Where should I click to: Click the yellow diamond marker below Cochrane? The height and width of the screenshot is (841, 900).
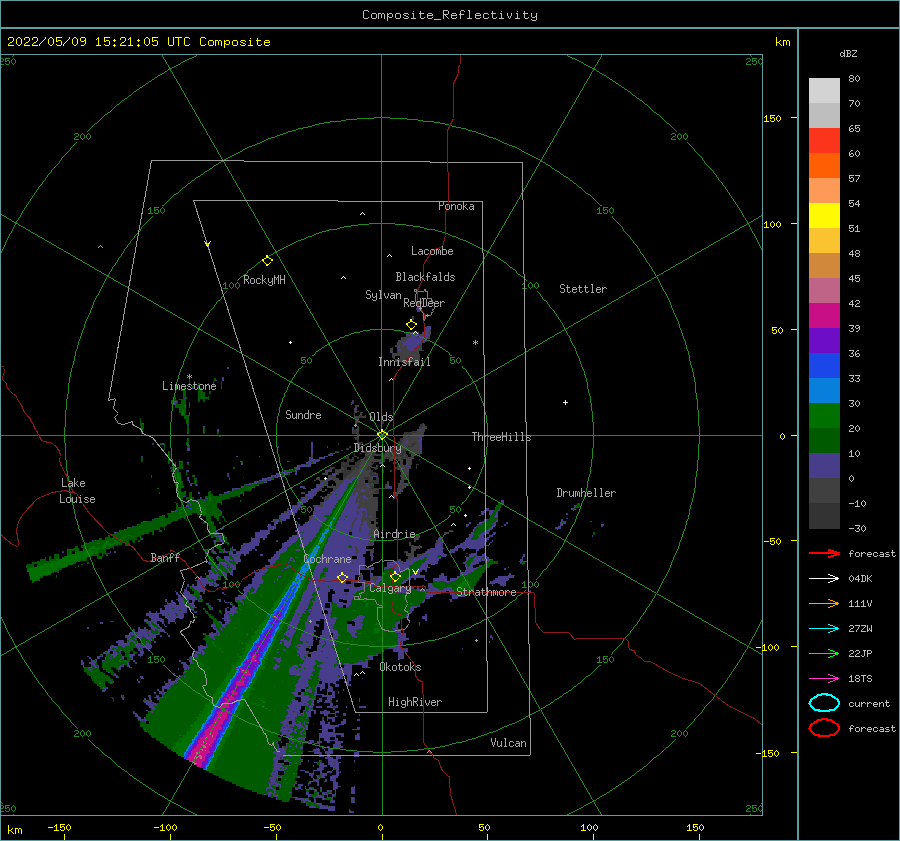pyautogui.click(x=343, y=577)
